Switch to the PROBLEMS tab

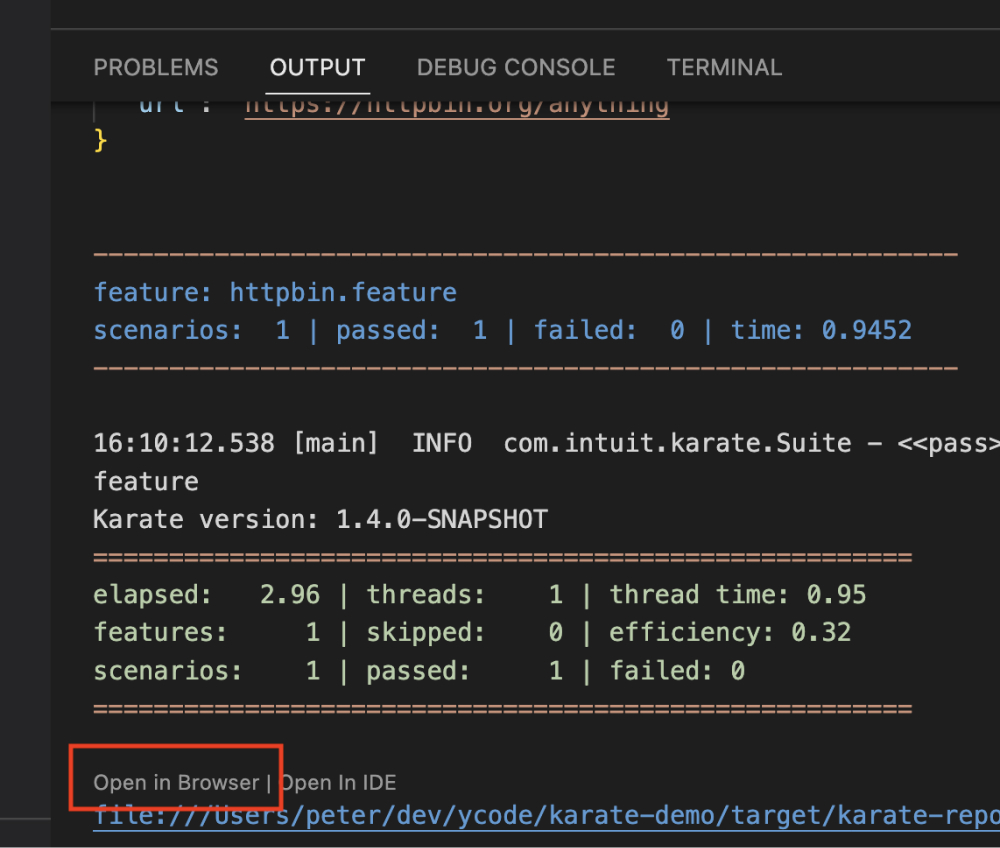point(156,68)
